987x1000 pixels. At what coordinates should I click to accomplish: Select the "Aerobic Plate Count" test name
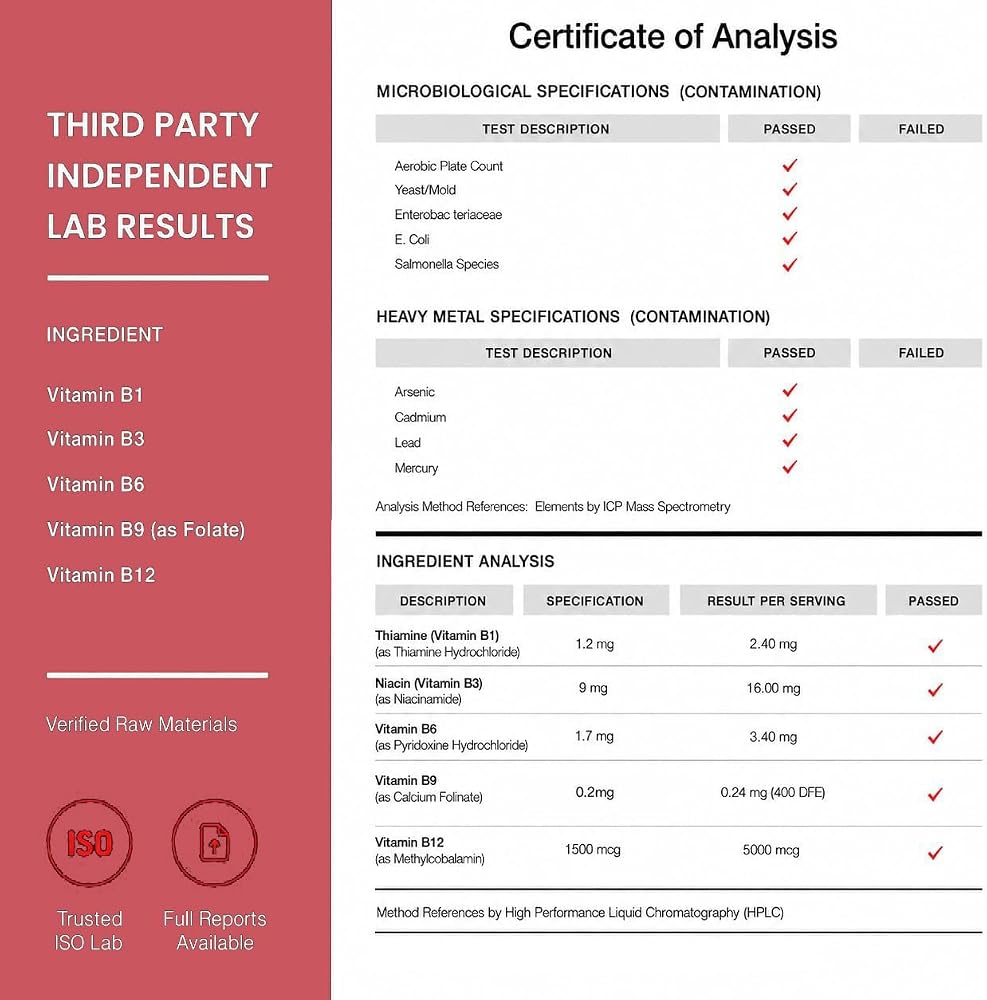[x=448, y=166]
